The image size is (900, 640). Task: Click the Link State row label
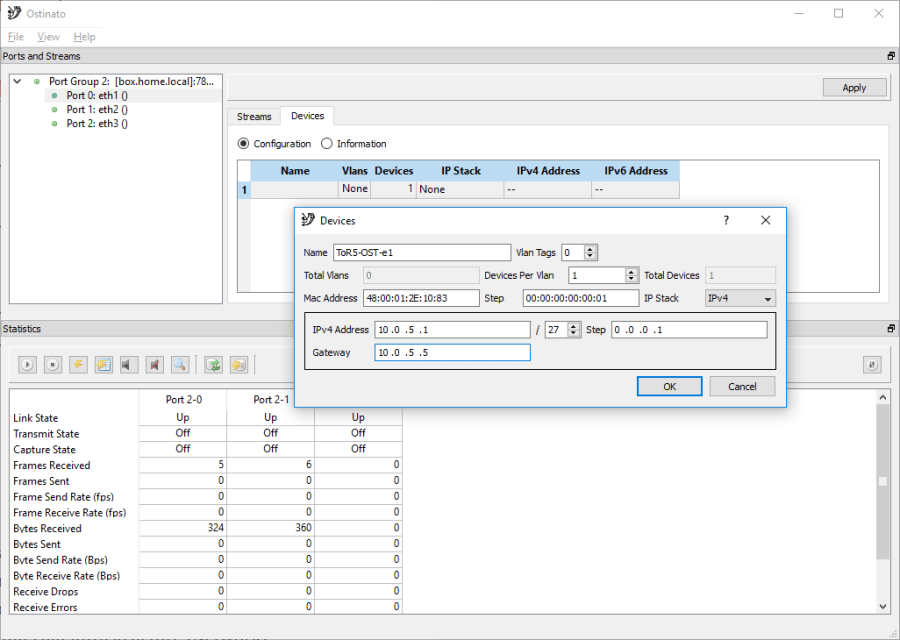pyautogui.click(x=36, y=418)
